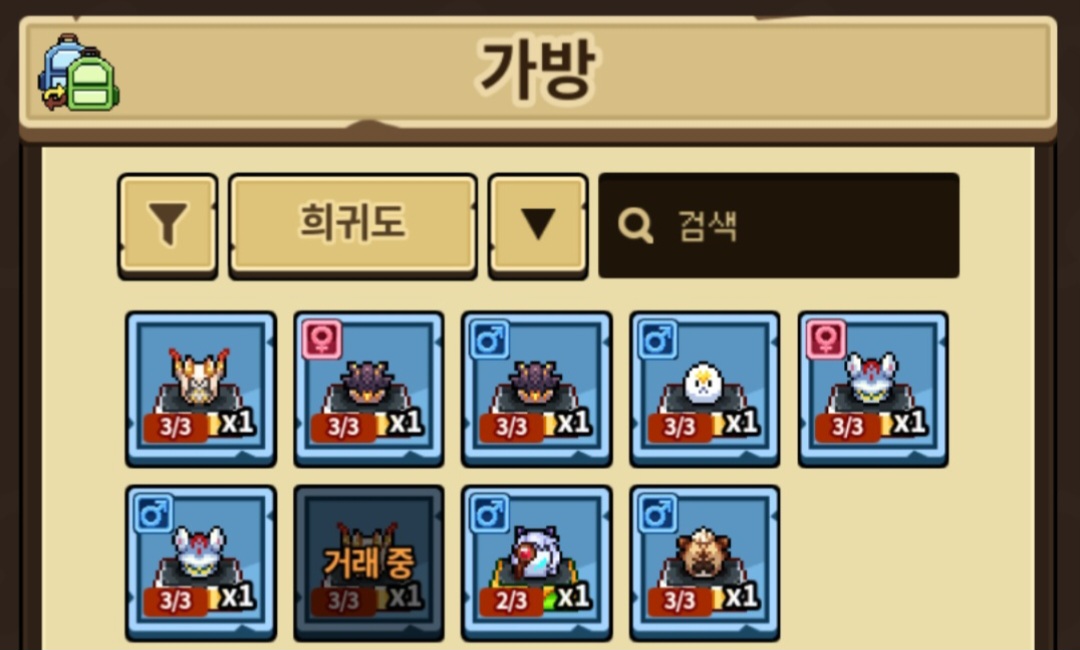
Task: Click the 가방 title header
Action: (537, 70)
